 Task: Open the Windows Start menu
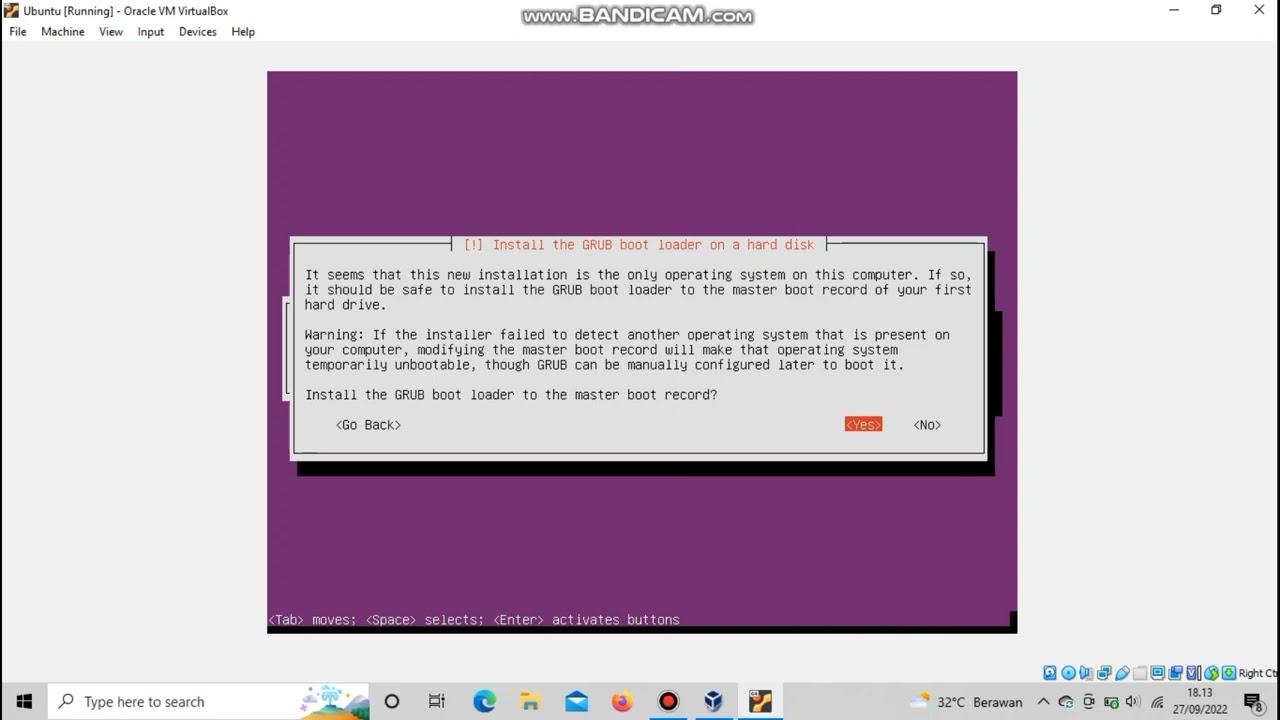24,701
